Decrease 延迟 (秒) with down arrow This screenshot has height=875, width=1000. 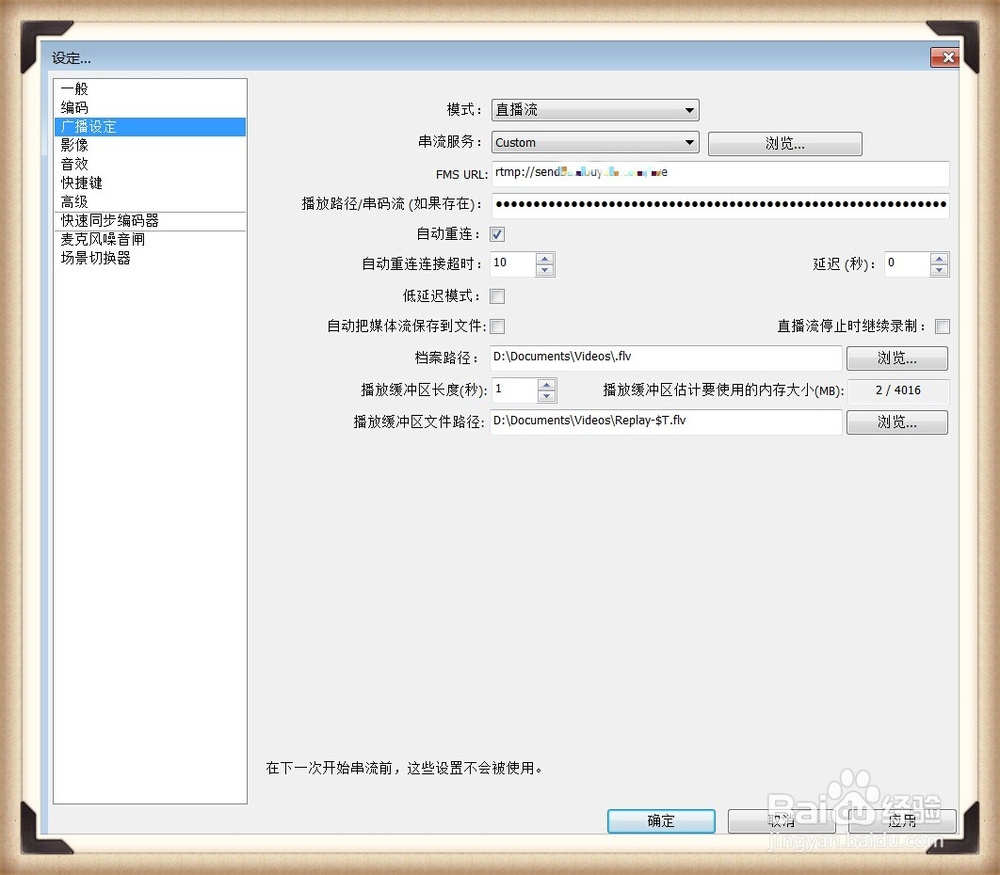939,270
